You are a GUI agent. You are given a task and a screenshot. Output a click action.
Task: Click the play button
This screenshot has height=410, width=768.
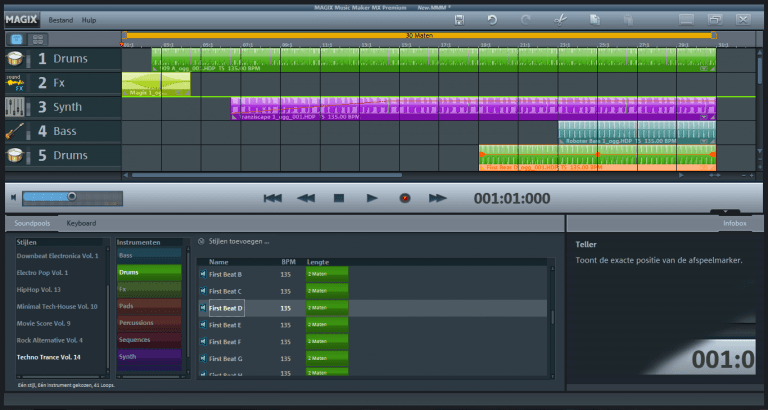click(372, 198)
